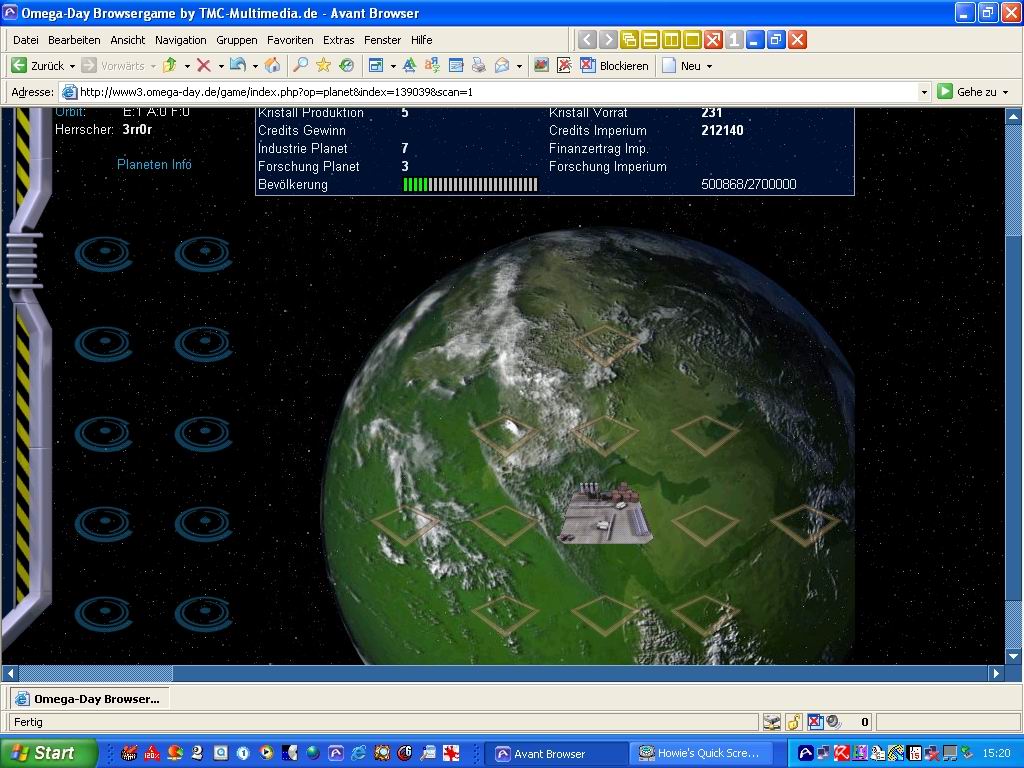1024x768 pixels.
Task: Open the mail icon's dropdown arrow
Action: click(x=519, y=66)
